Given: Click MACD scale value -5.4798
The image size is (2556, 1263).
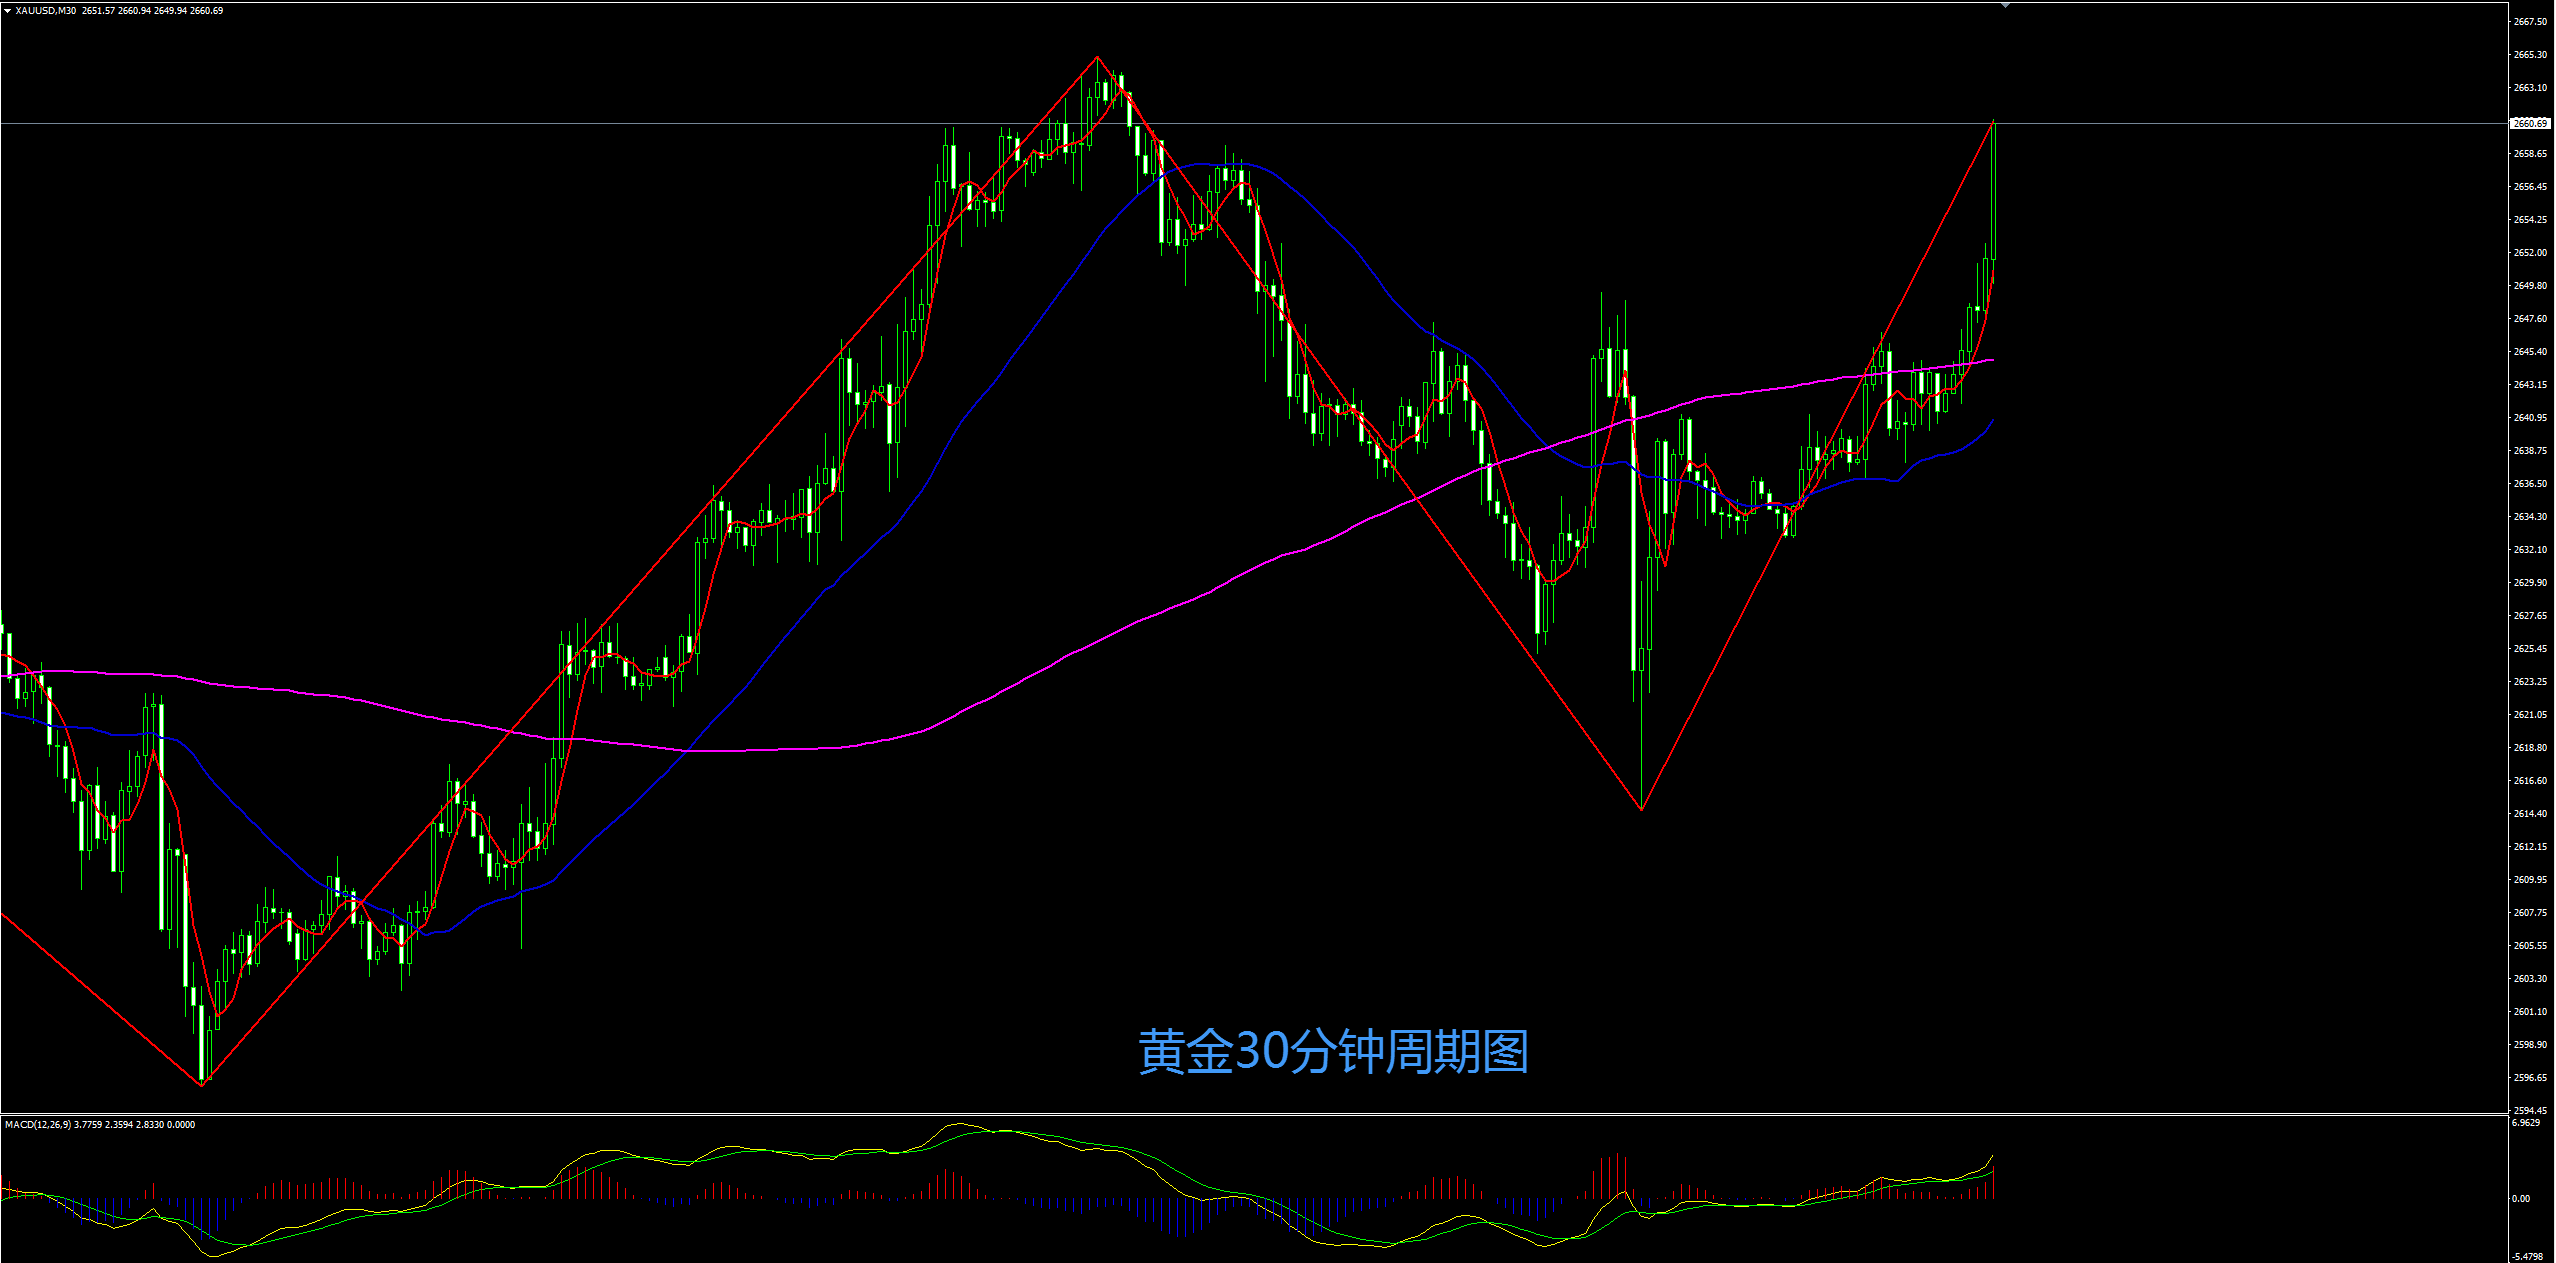Looking at the screenshot, I should click(2527, 1257).
